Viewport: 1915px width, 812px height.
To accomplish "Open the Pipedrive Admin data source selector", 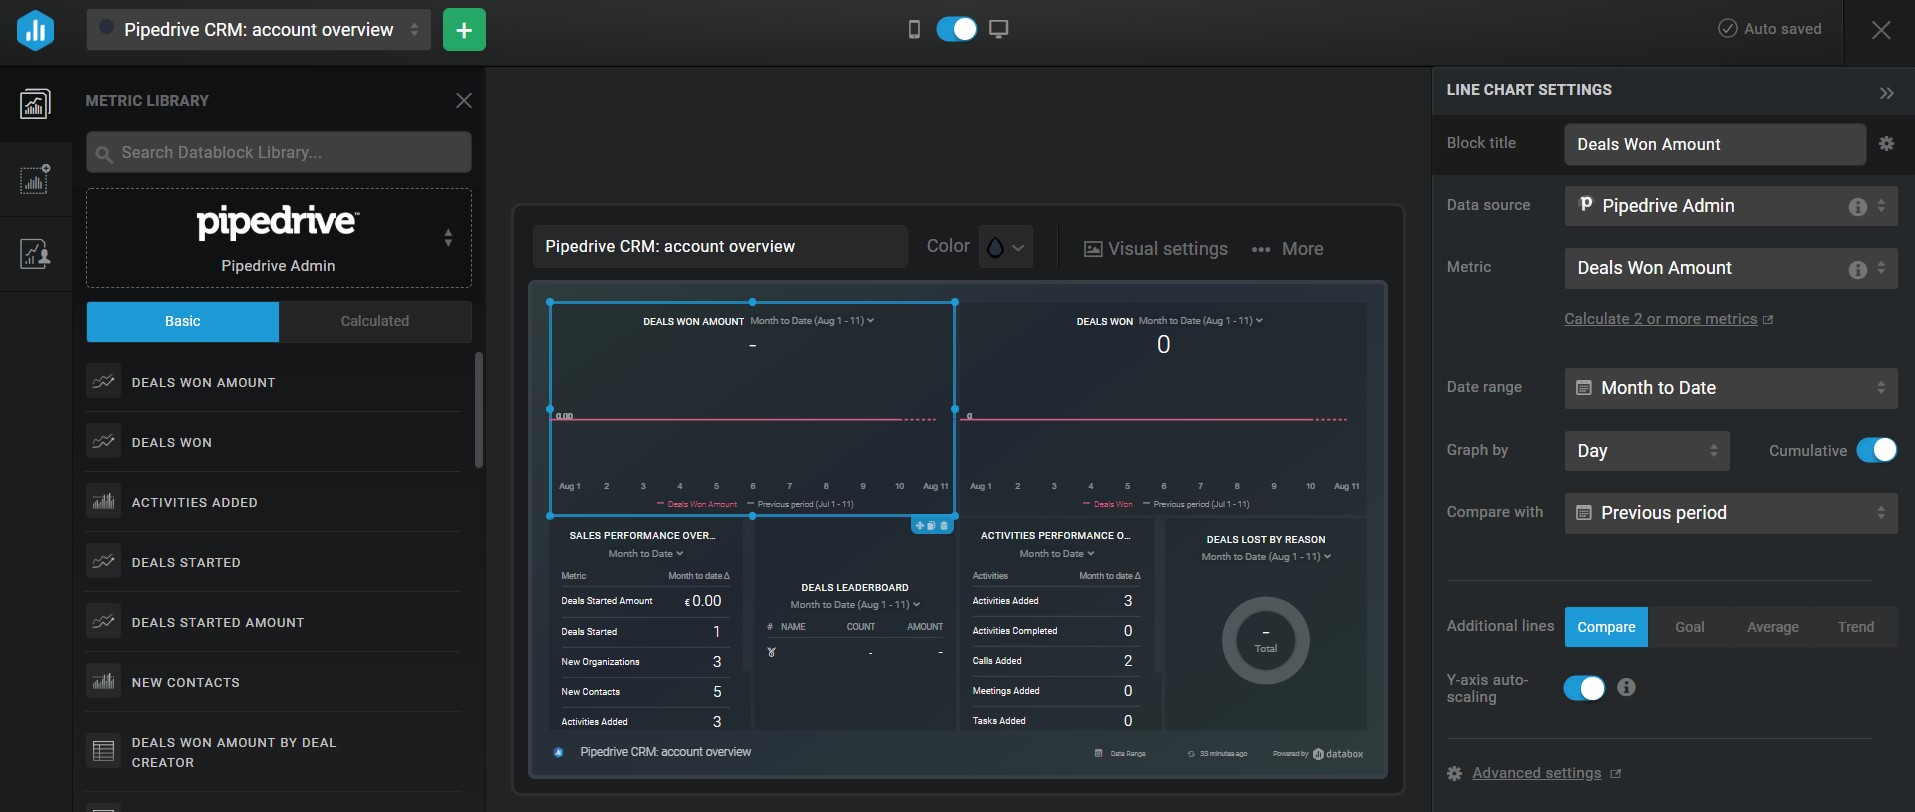I will (x=278, y=238).
